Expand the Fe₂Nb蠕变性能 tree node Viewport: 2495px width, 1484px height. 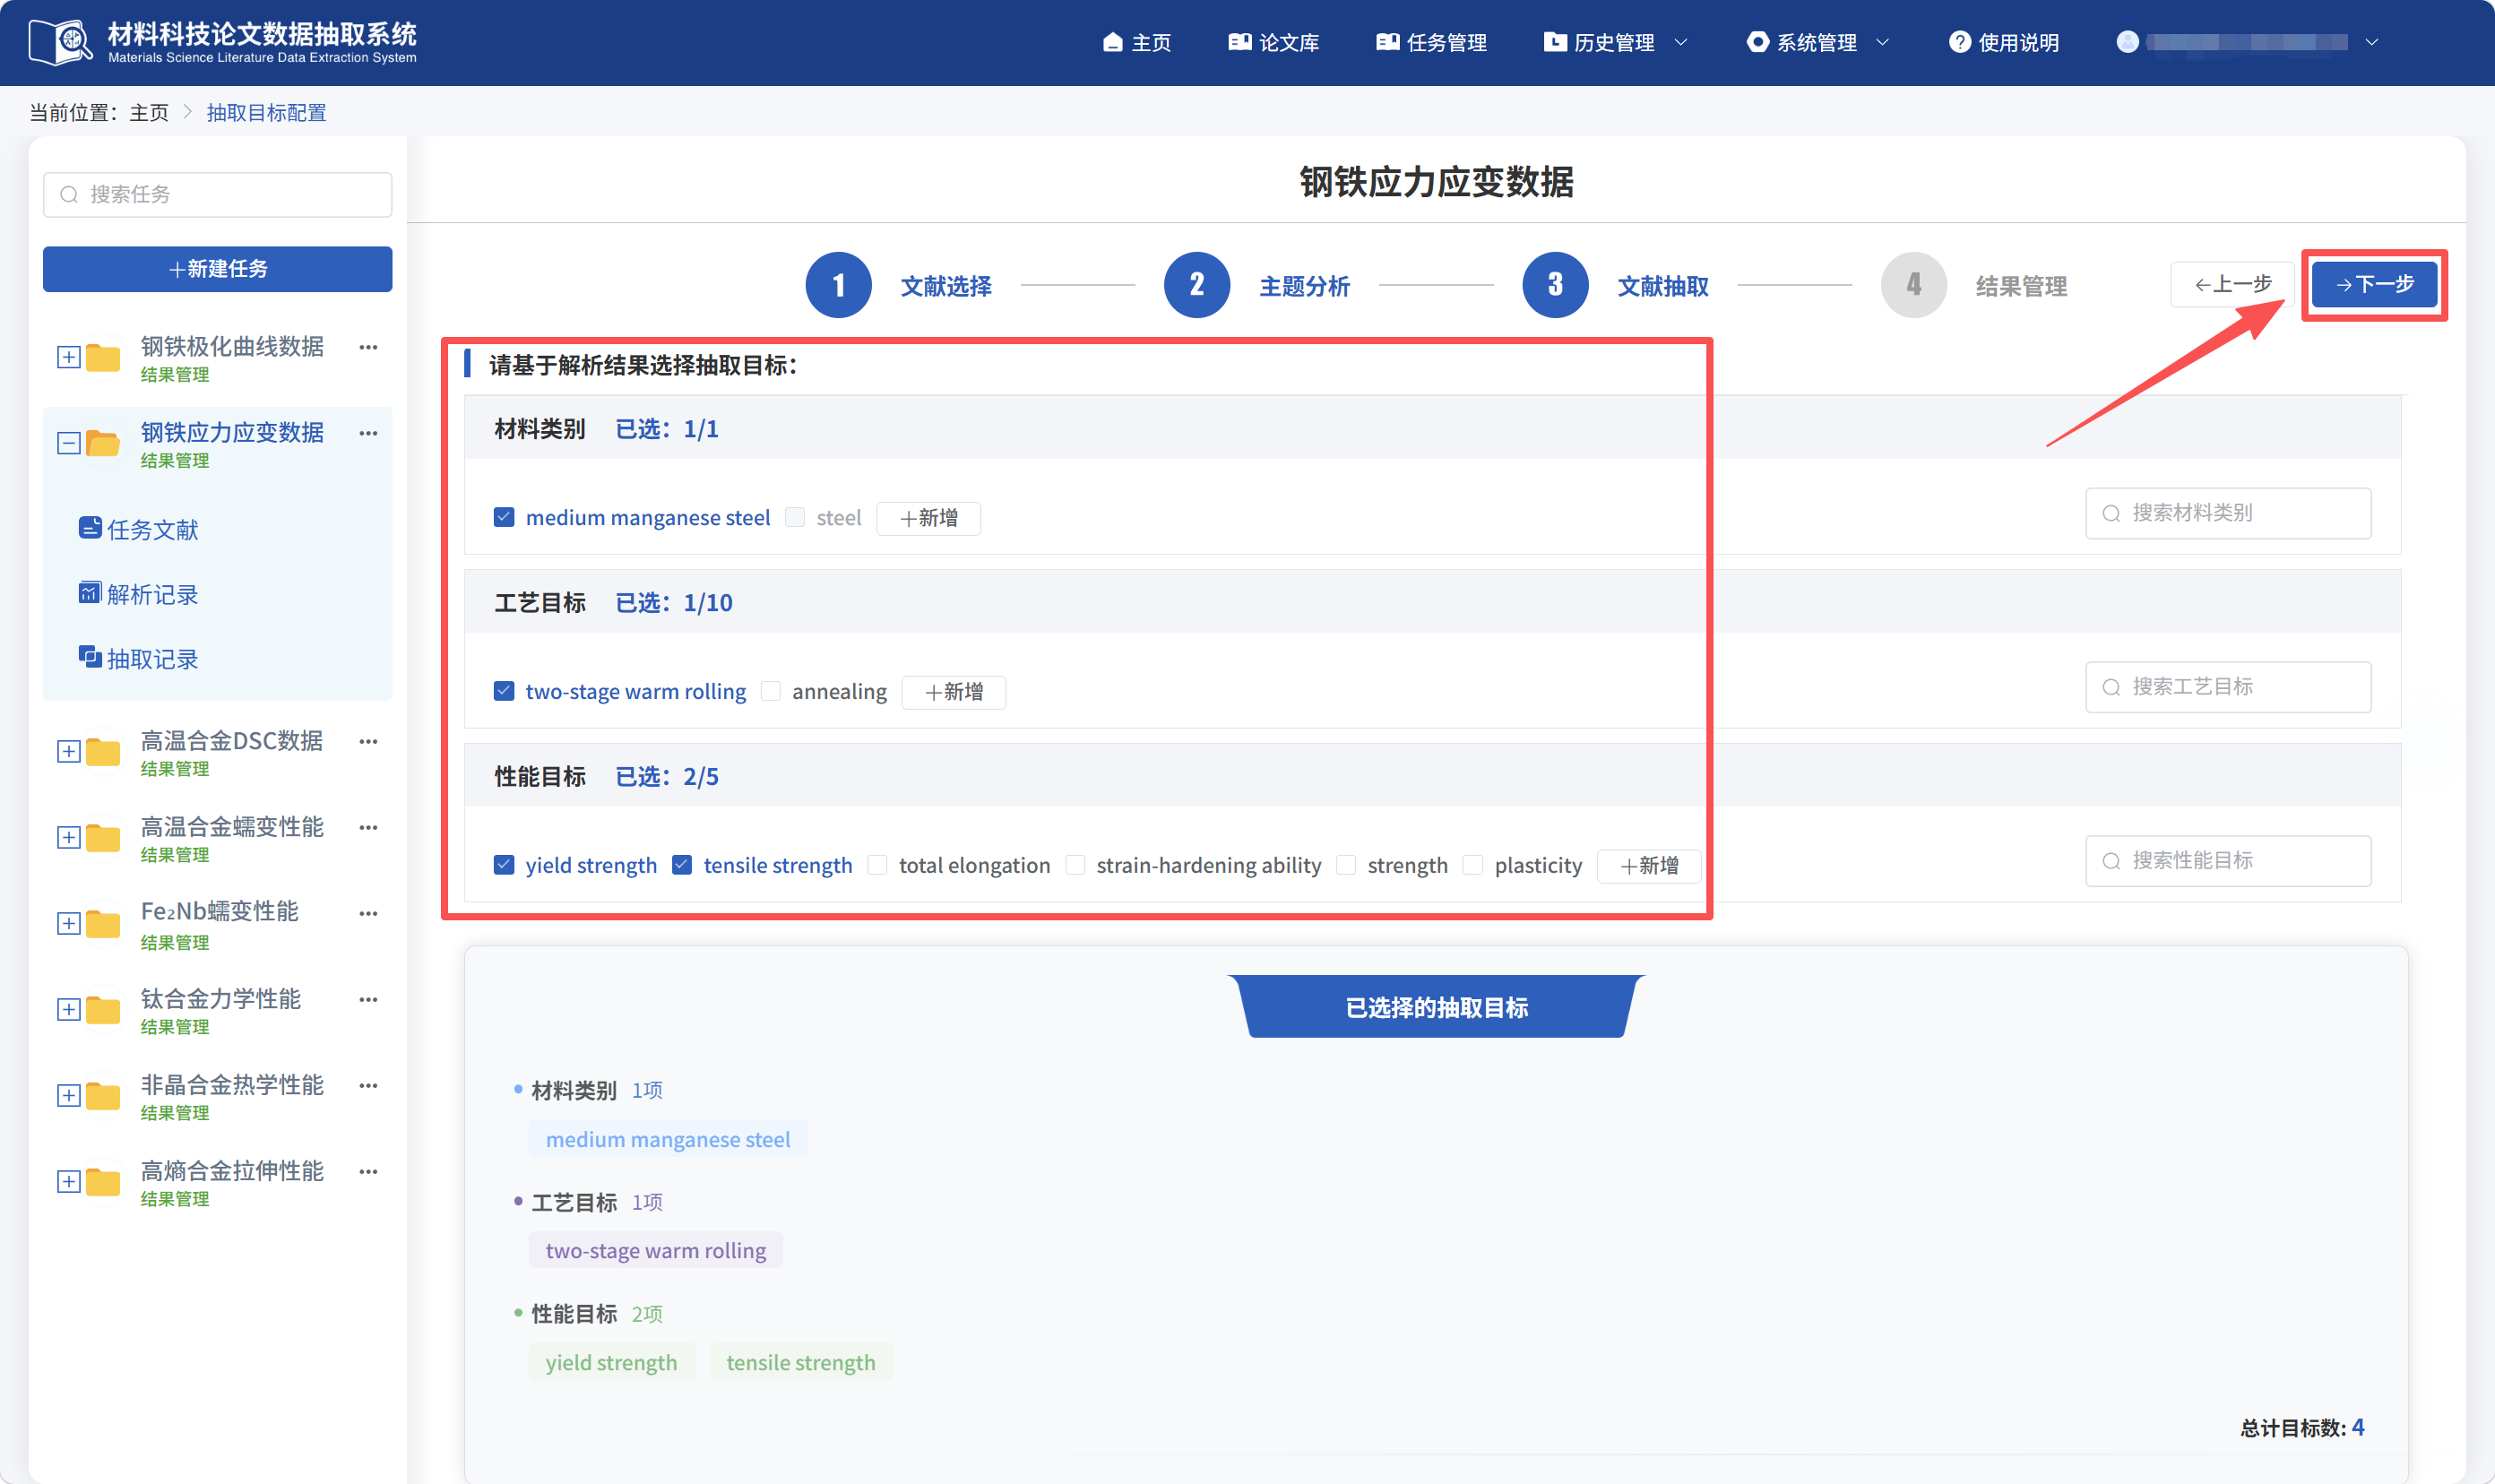point(68,923)
